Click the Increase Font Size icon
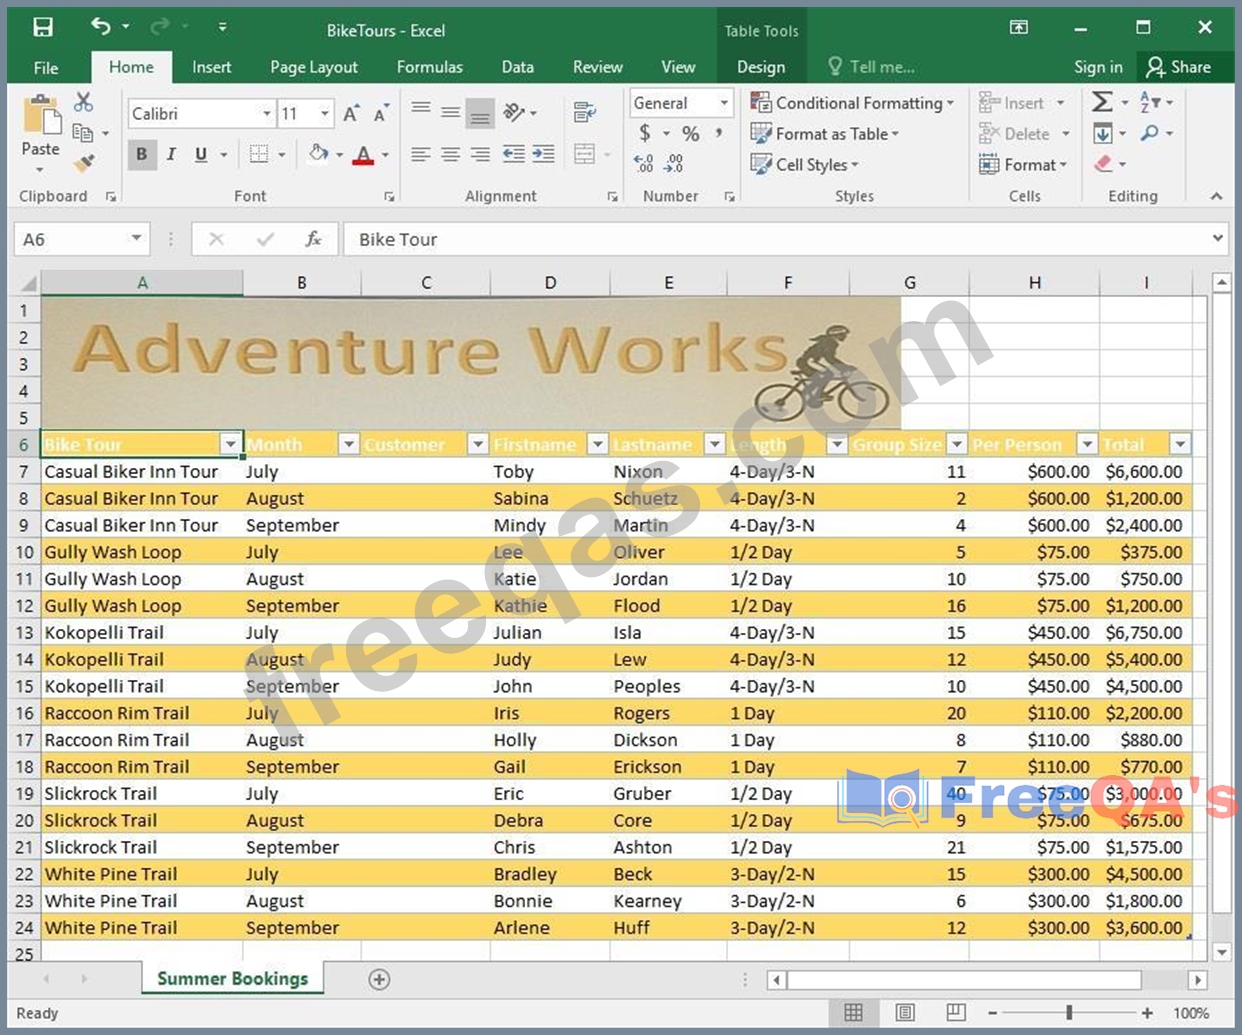This screenshot has height=1035, width=1242. (351, 114)
